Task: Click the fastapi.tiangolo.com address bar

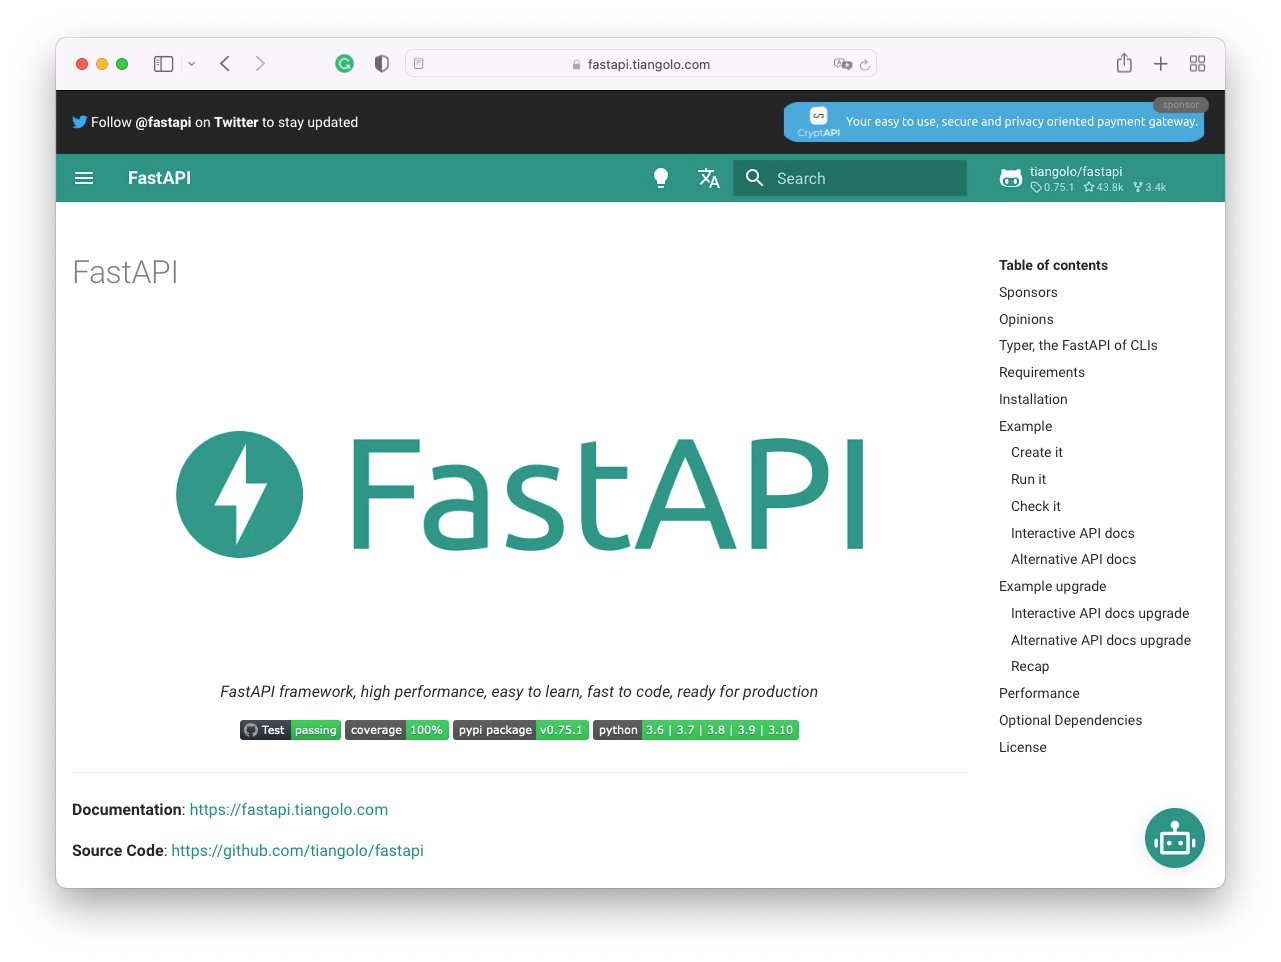Action: coord(641,64)
